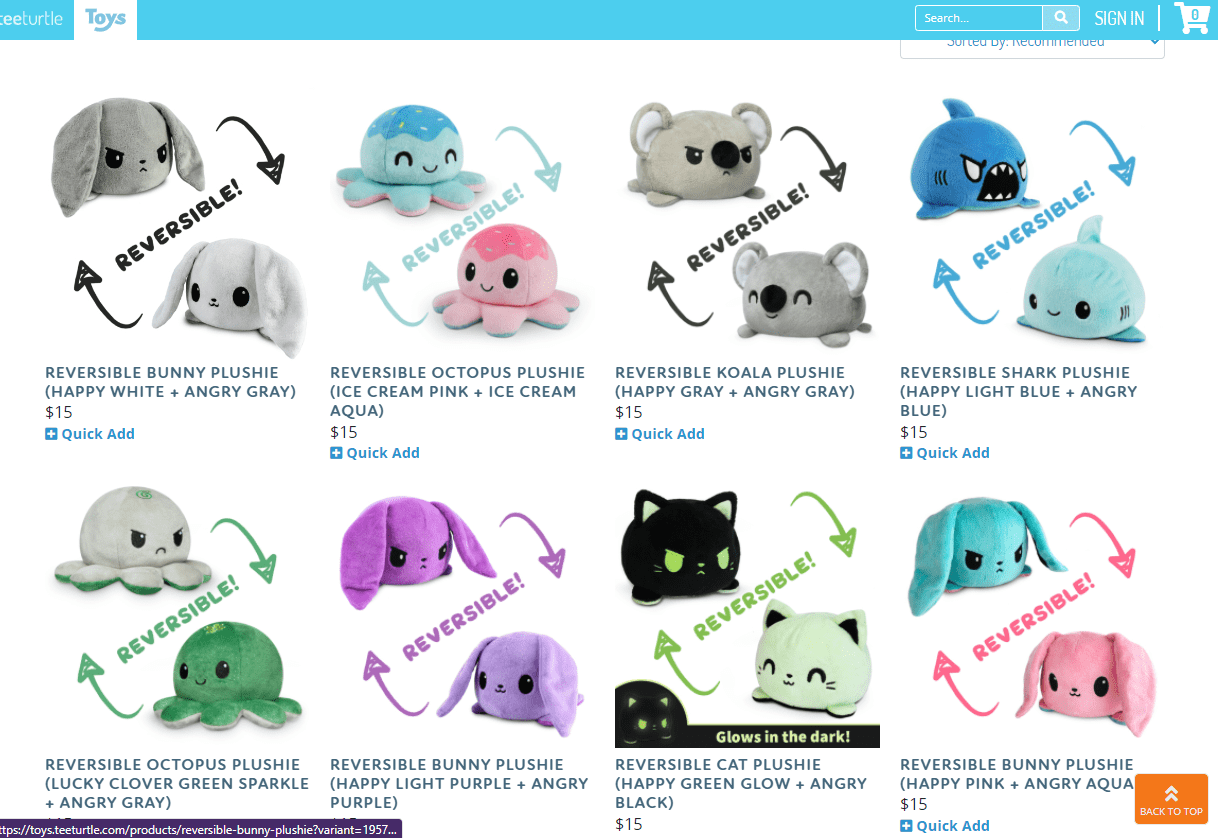Open the glow-in-the-dark cat plushie image

click(747, 615)
